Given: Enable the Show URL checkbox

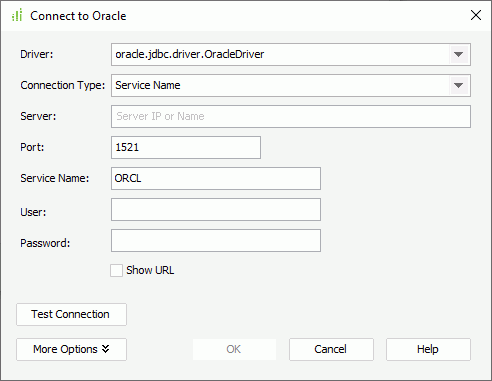Looking at the screenshot, I should pyautogui.click(x=116, y=270).
